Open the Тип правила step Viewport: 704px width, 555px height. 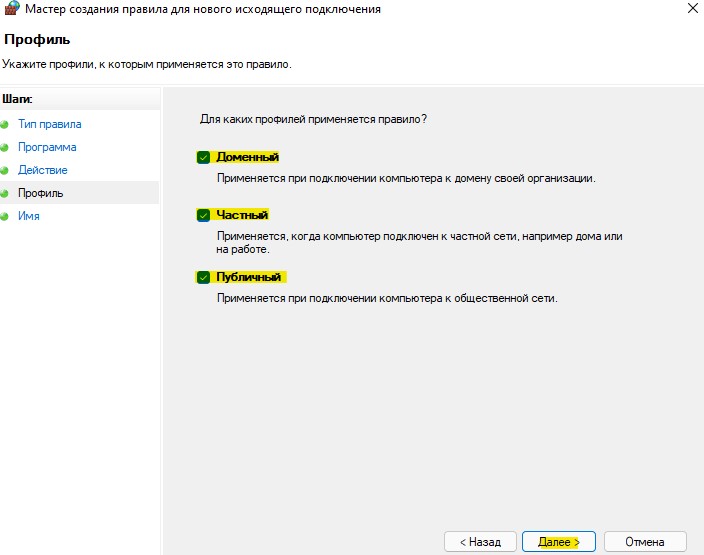(49, 124)
